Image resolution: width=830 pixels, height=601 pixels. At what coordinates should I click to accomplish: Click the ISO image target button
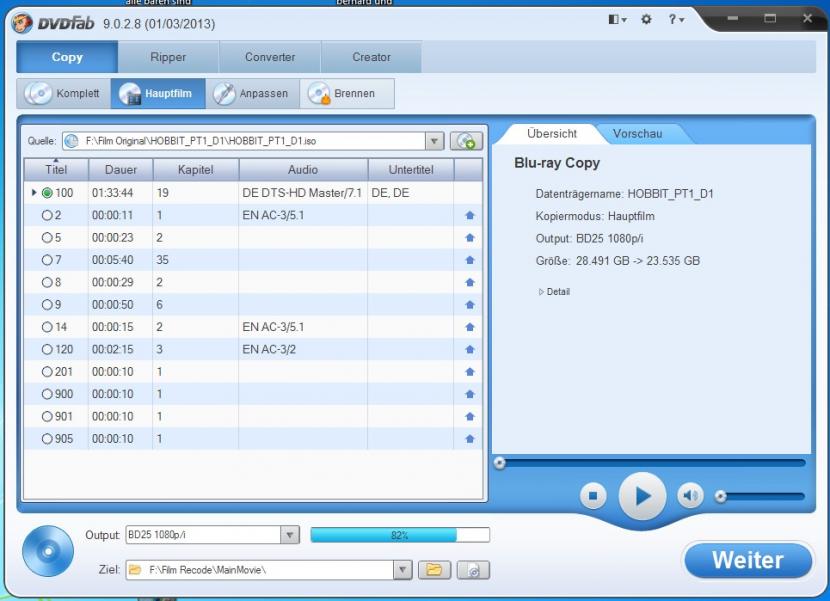point(473,570)
